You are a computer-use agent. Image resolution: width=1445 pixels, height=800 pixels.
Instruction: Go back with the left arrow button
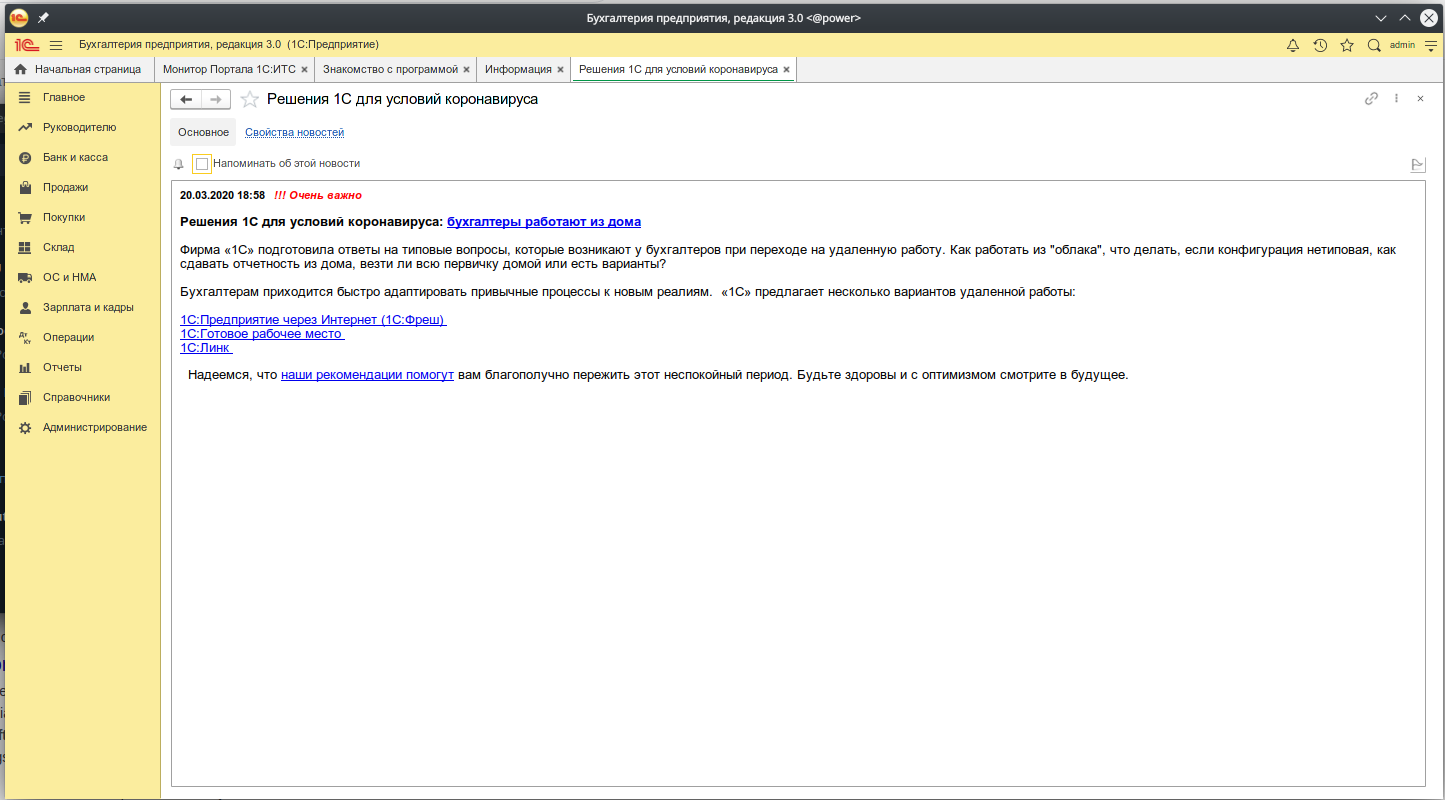(186, 99)
